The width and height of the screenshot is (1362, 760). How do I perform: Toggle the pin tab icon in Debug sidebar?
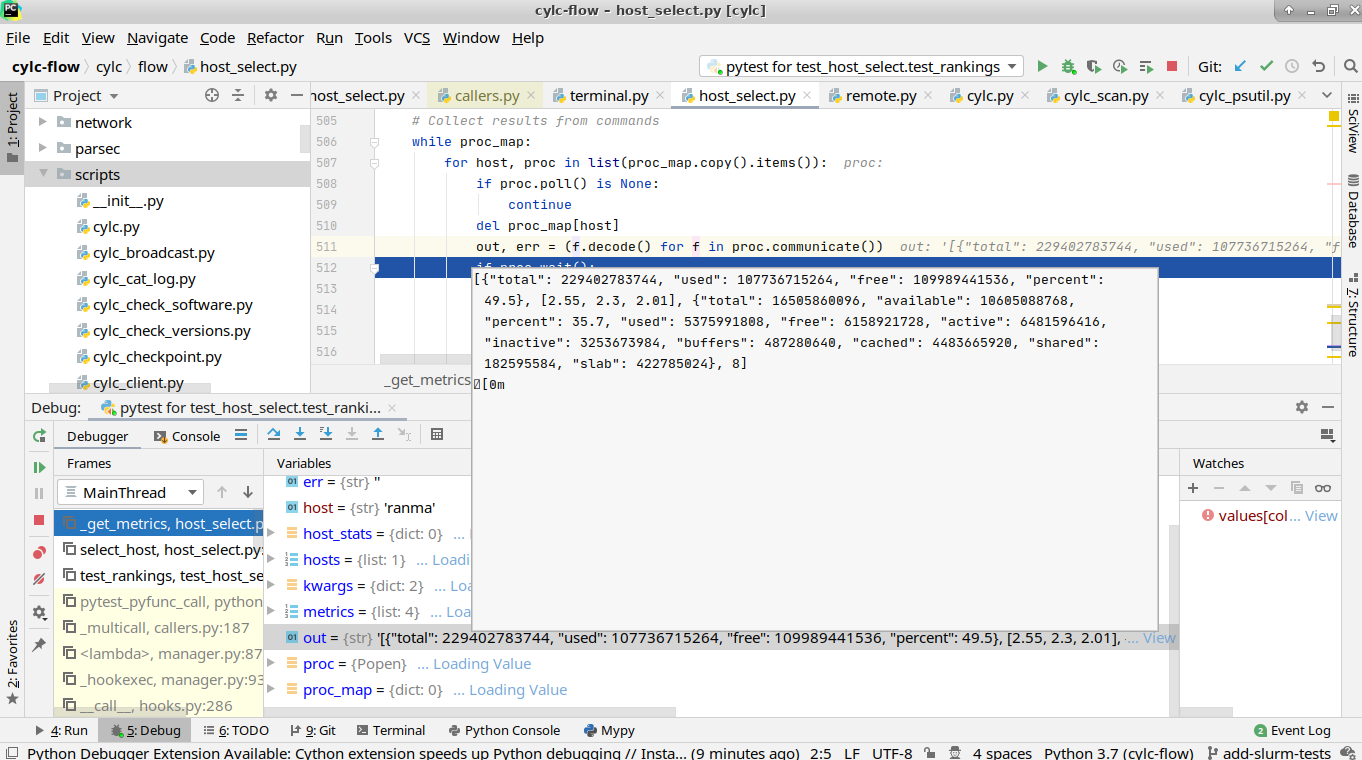pos(39,645)
